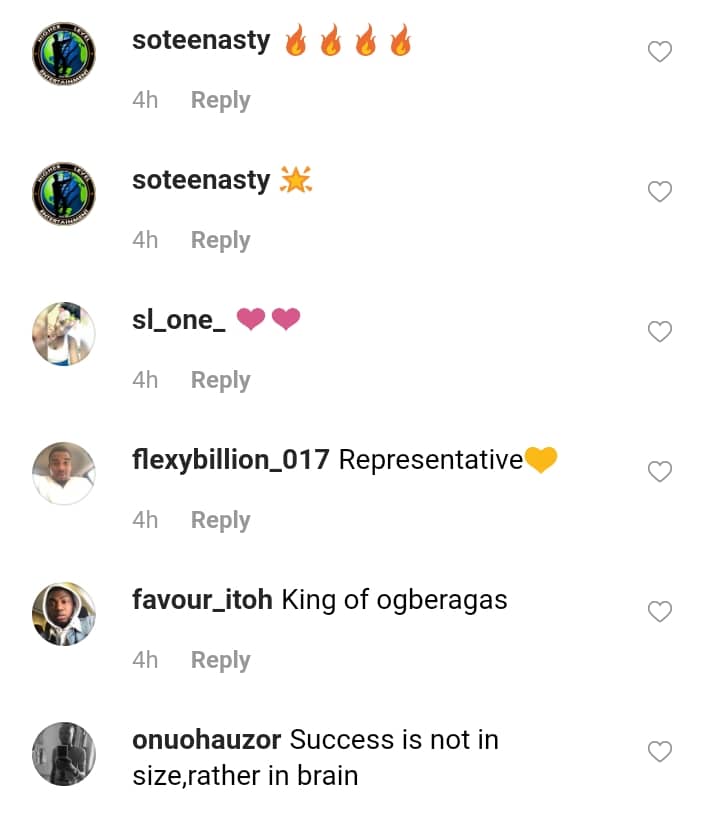
Task: Tap the heart on sl_one_'s comment
Action: [x=660, y=332]
